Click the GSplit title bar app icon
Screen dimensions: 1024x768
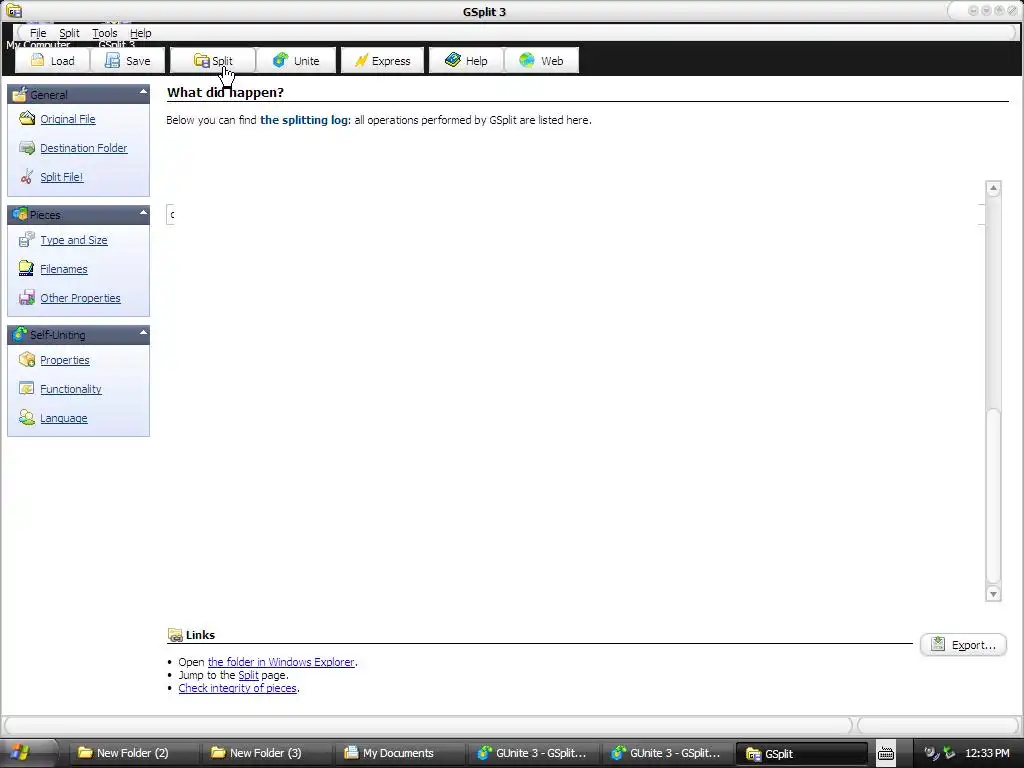[x=14, y=11]
